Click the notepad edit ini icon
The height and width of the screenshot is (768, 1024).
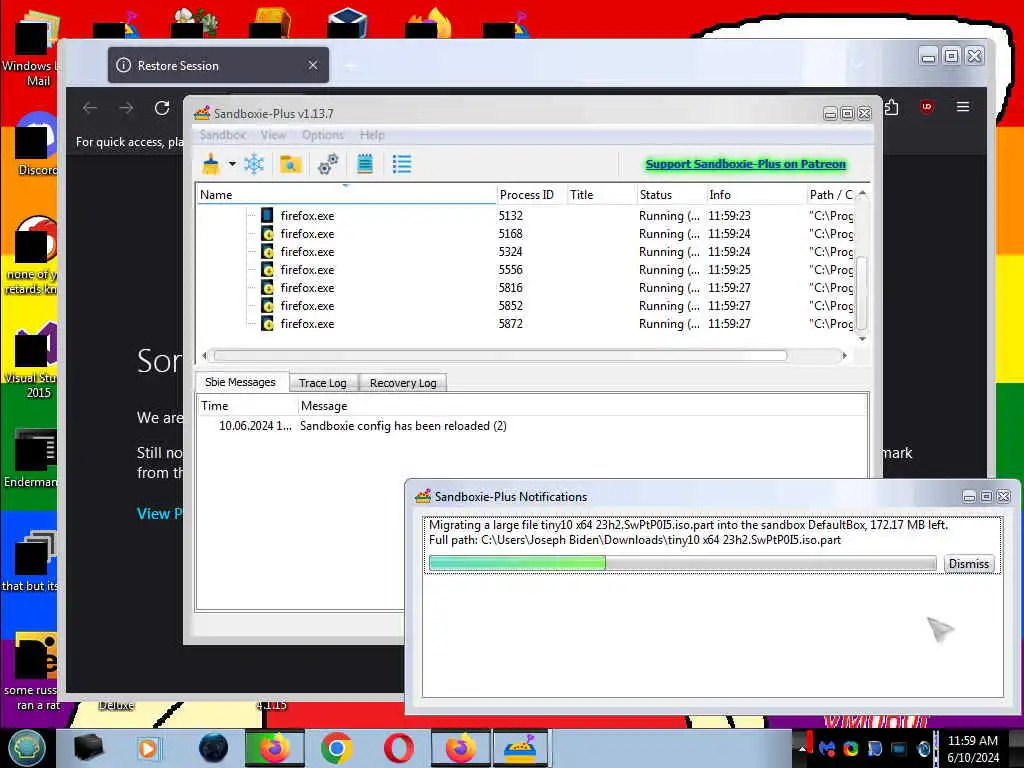point(365,164)
